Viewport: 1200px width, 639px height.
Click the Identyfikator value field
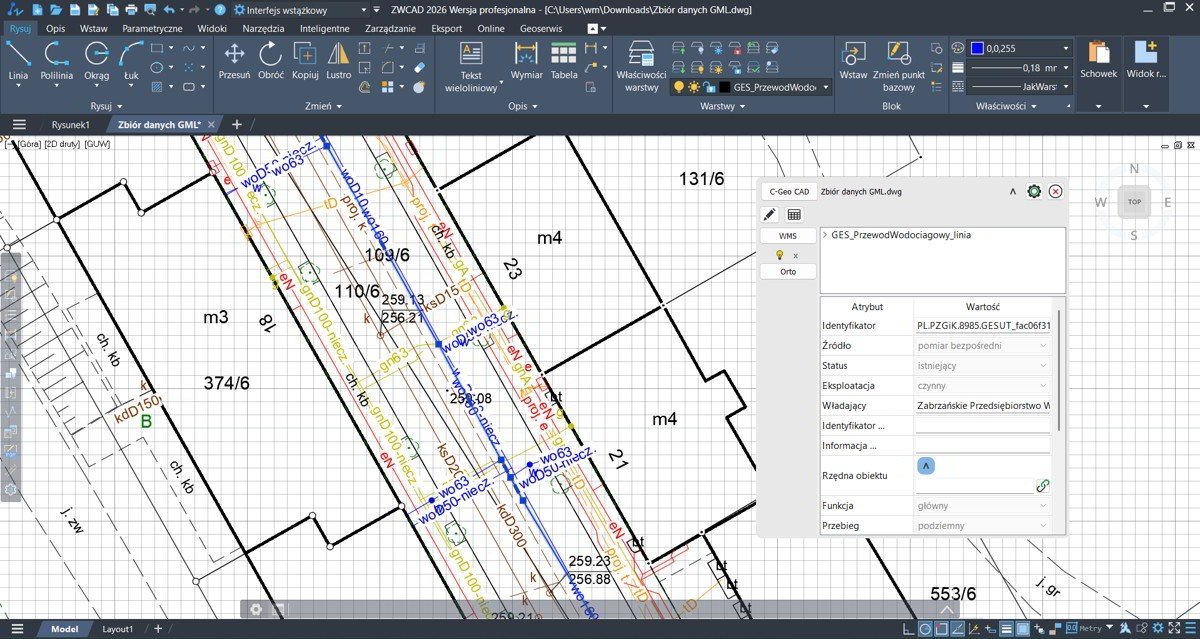984,326
